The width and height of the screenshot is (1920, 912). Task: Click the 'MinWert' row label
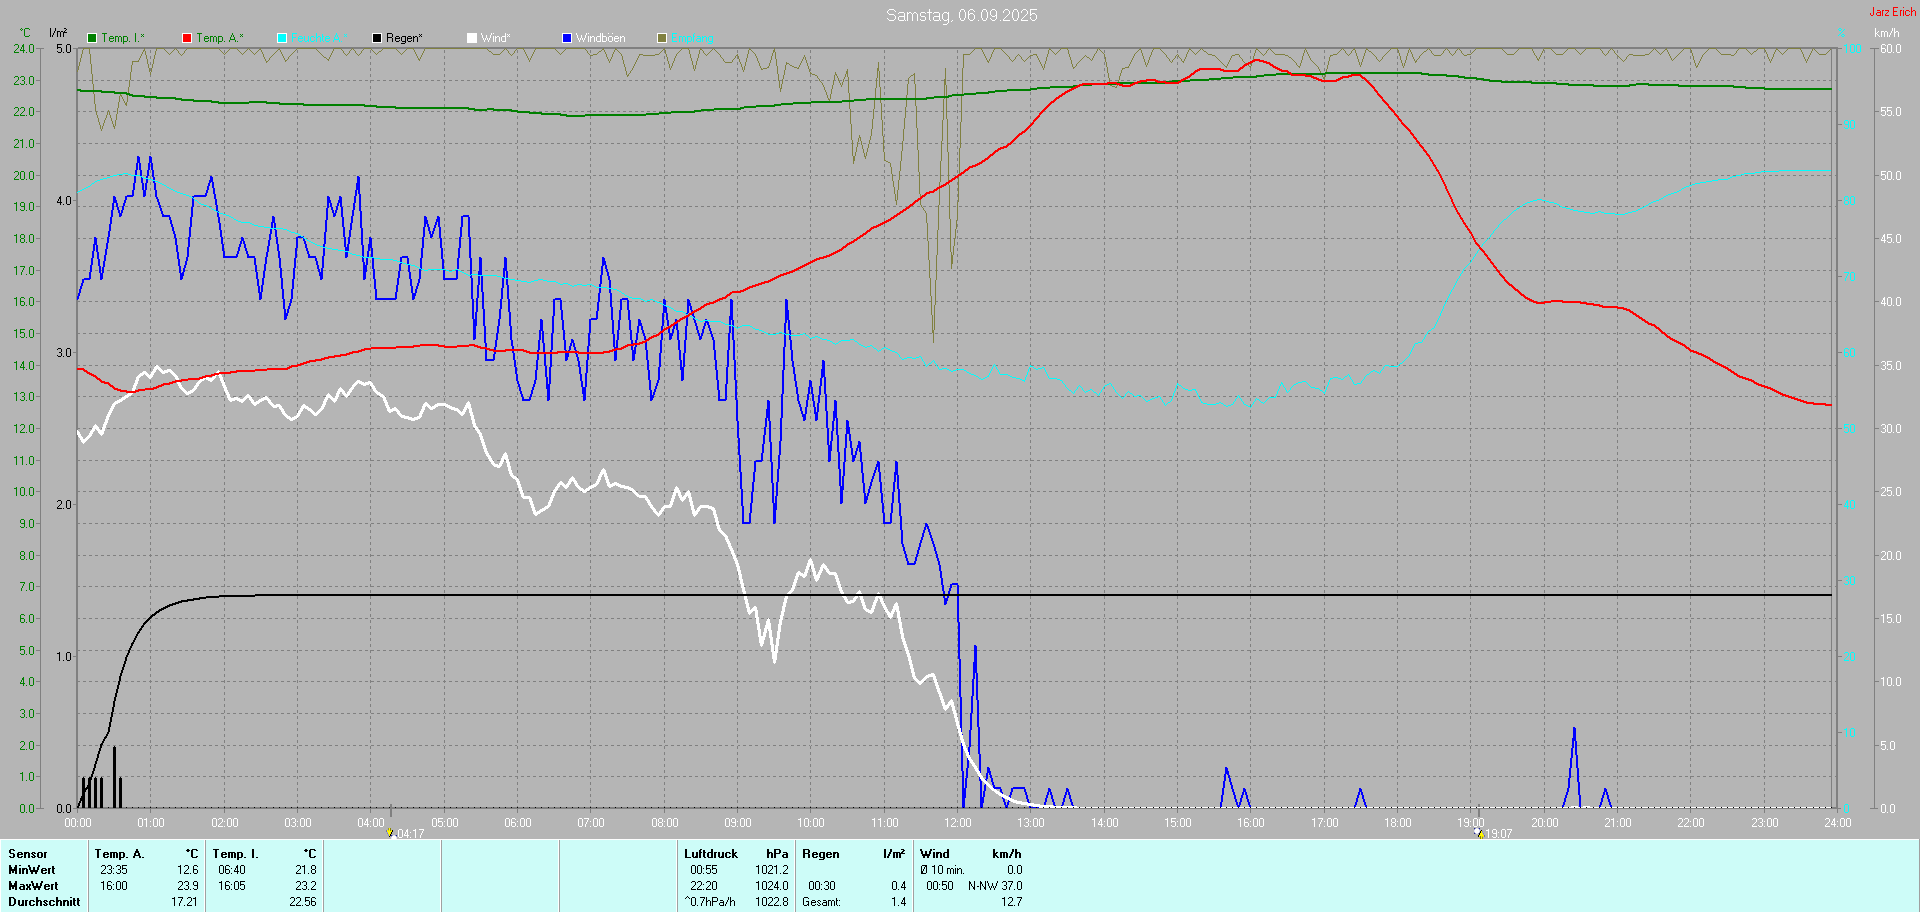32,870
